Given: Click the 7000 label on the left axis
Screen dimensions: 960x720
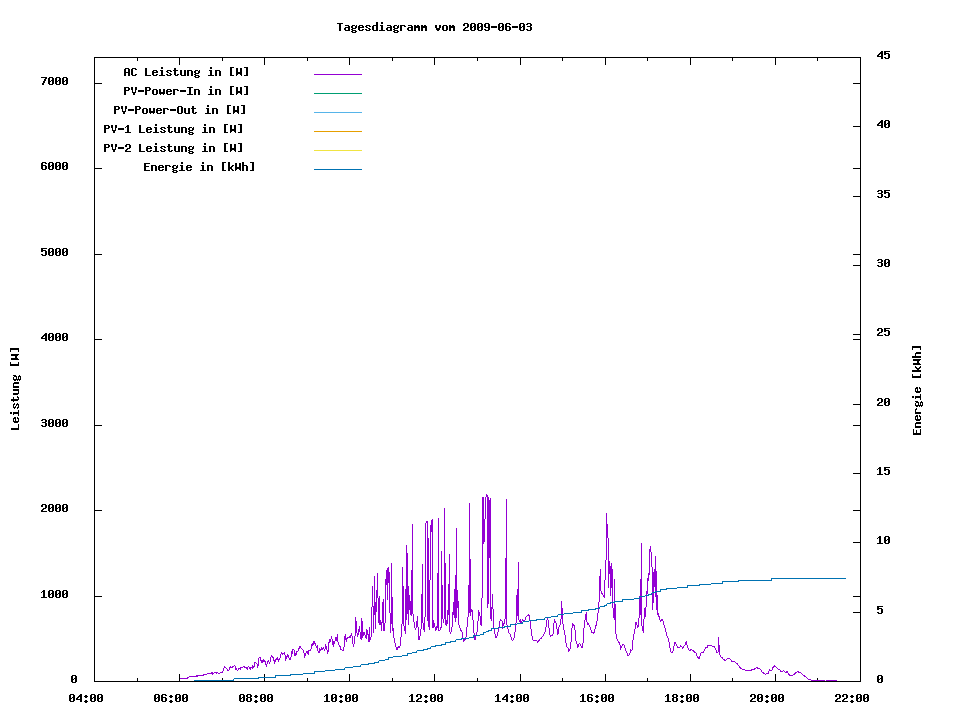Looking at the screenshot, I should (x=54, y=81).
